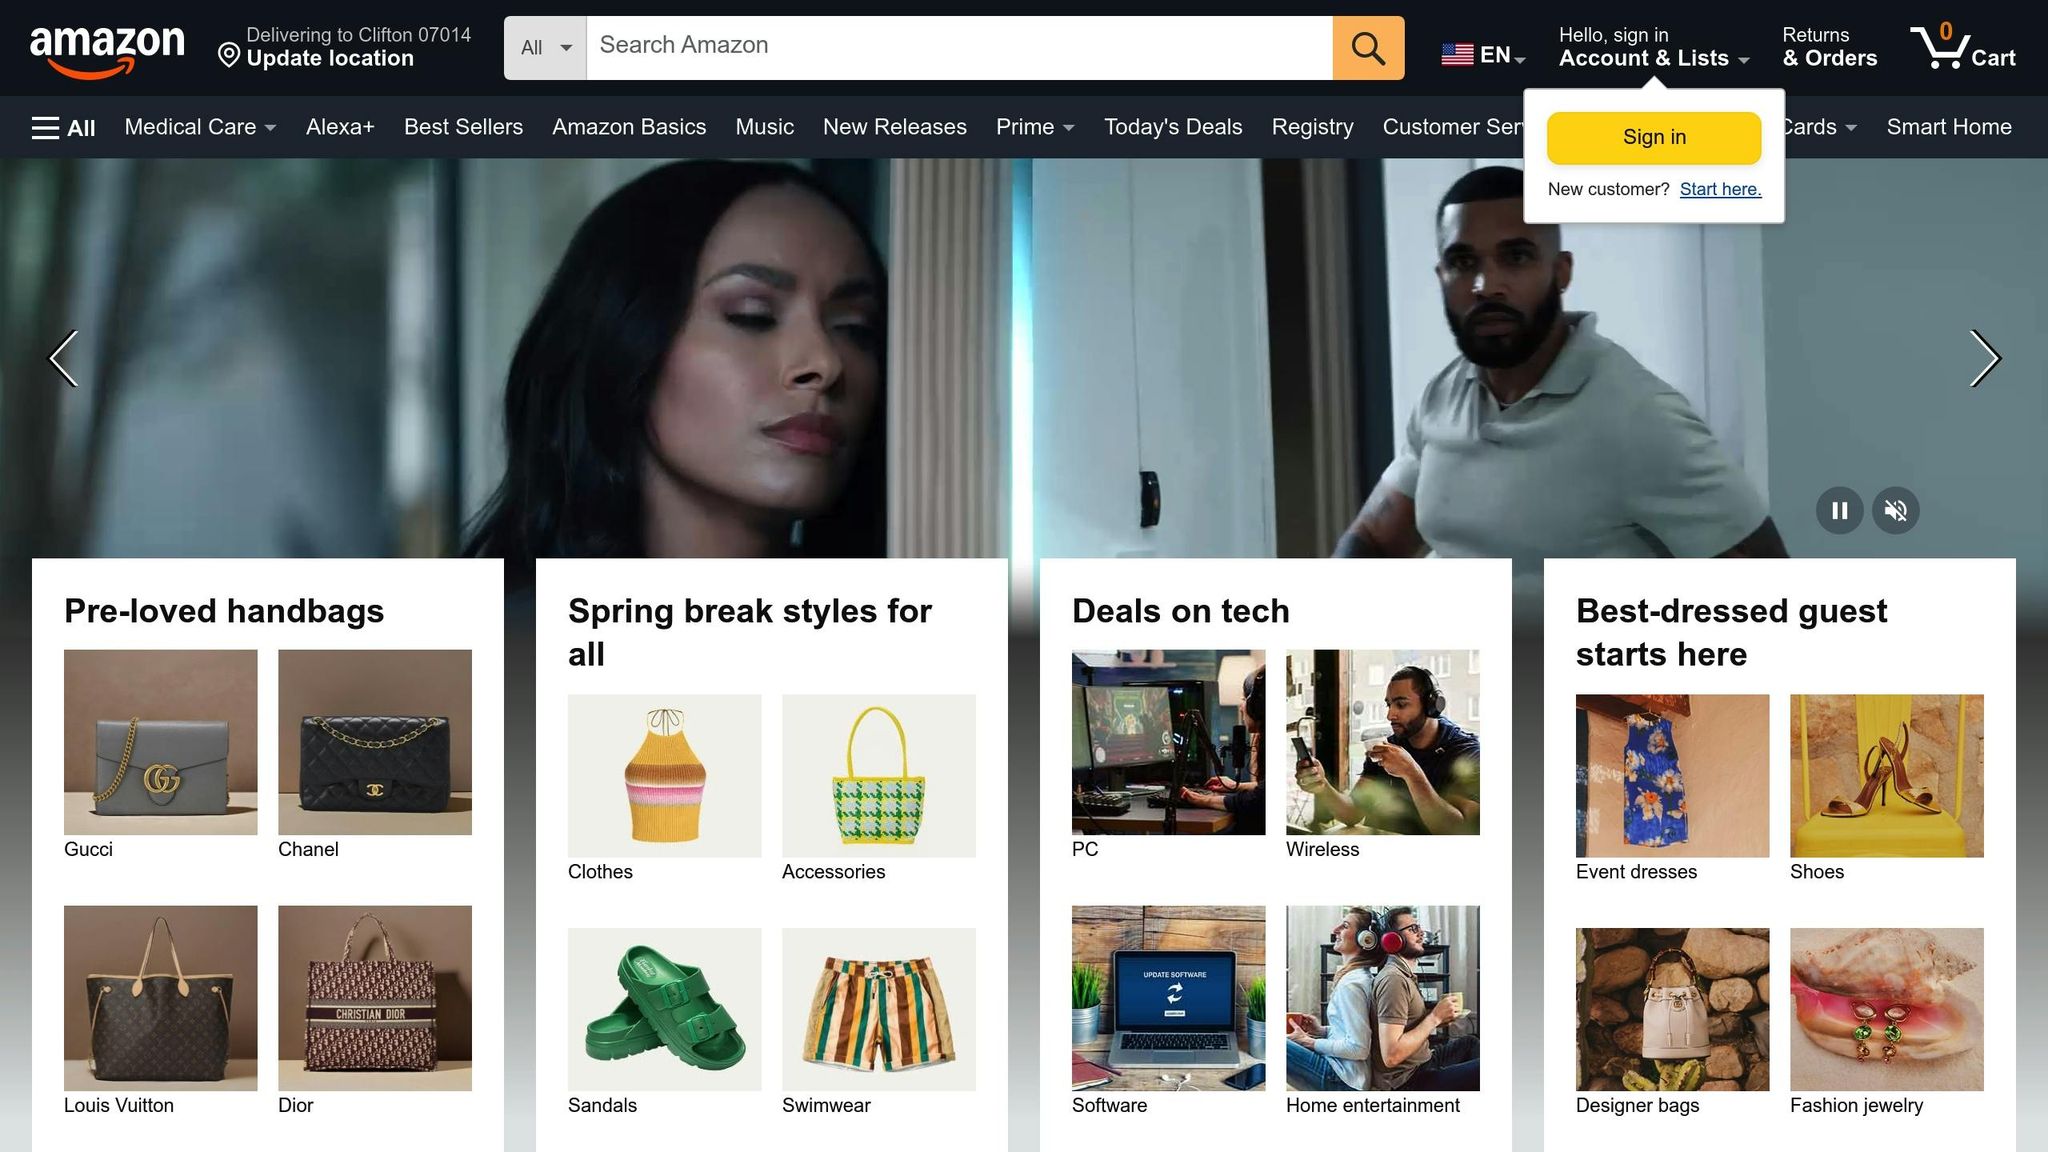Open the Software laptop image

click(1169, 998)
